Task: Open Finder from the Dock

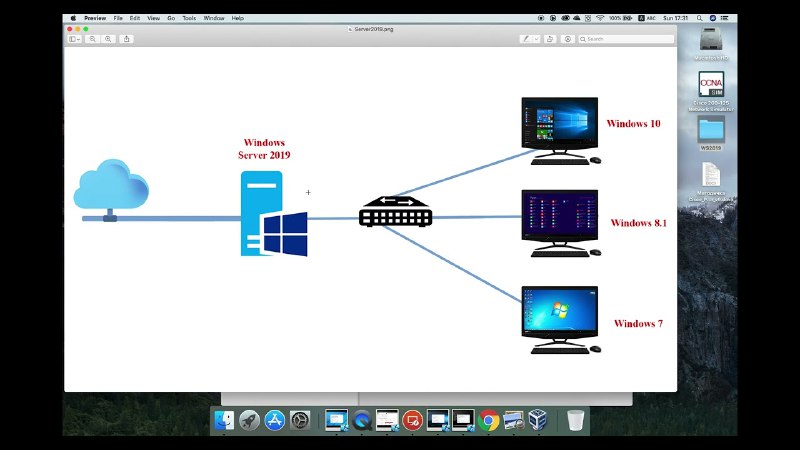Action: click(x=224, y=420)
